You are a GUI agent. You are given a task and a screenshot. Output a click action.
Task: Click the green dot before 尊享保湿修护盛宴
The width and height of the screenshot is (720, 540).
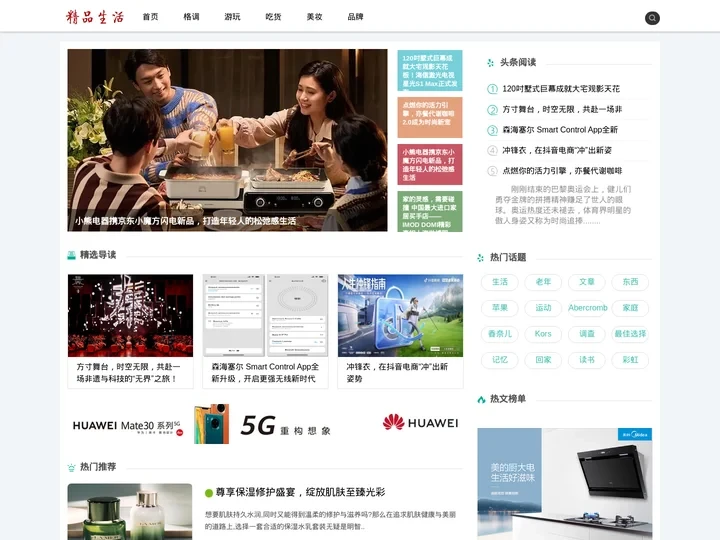[209, 493]
